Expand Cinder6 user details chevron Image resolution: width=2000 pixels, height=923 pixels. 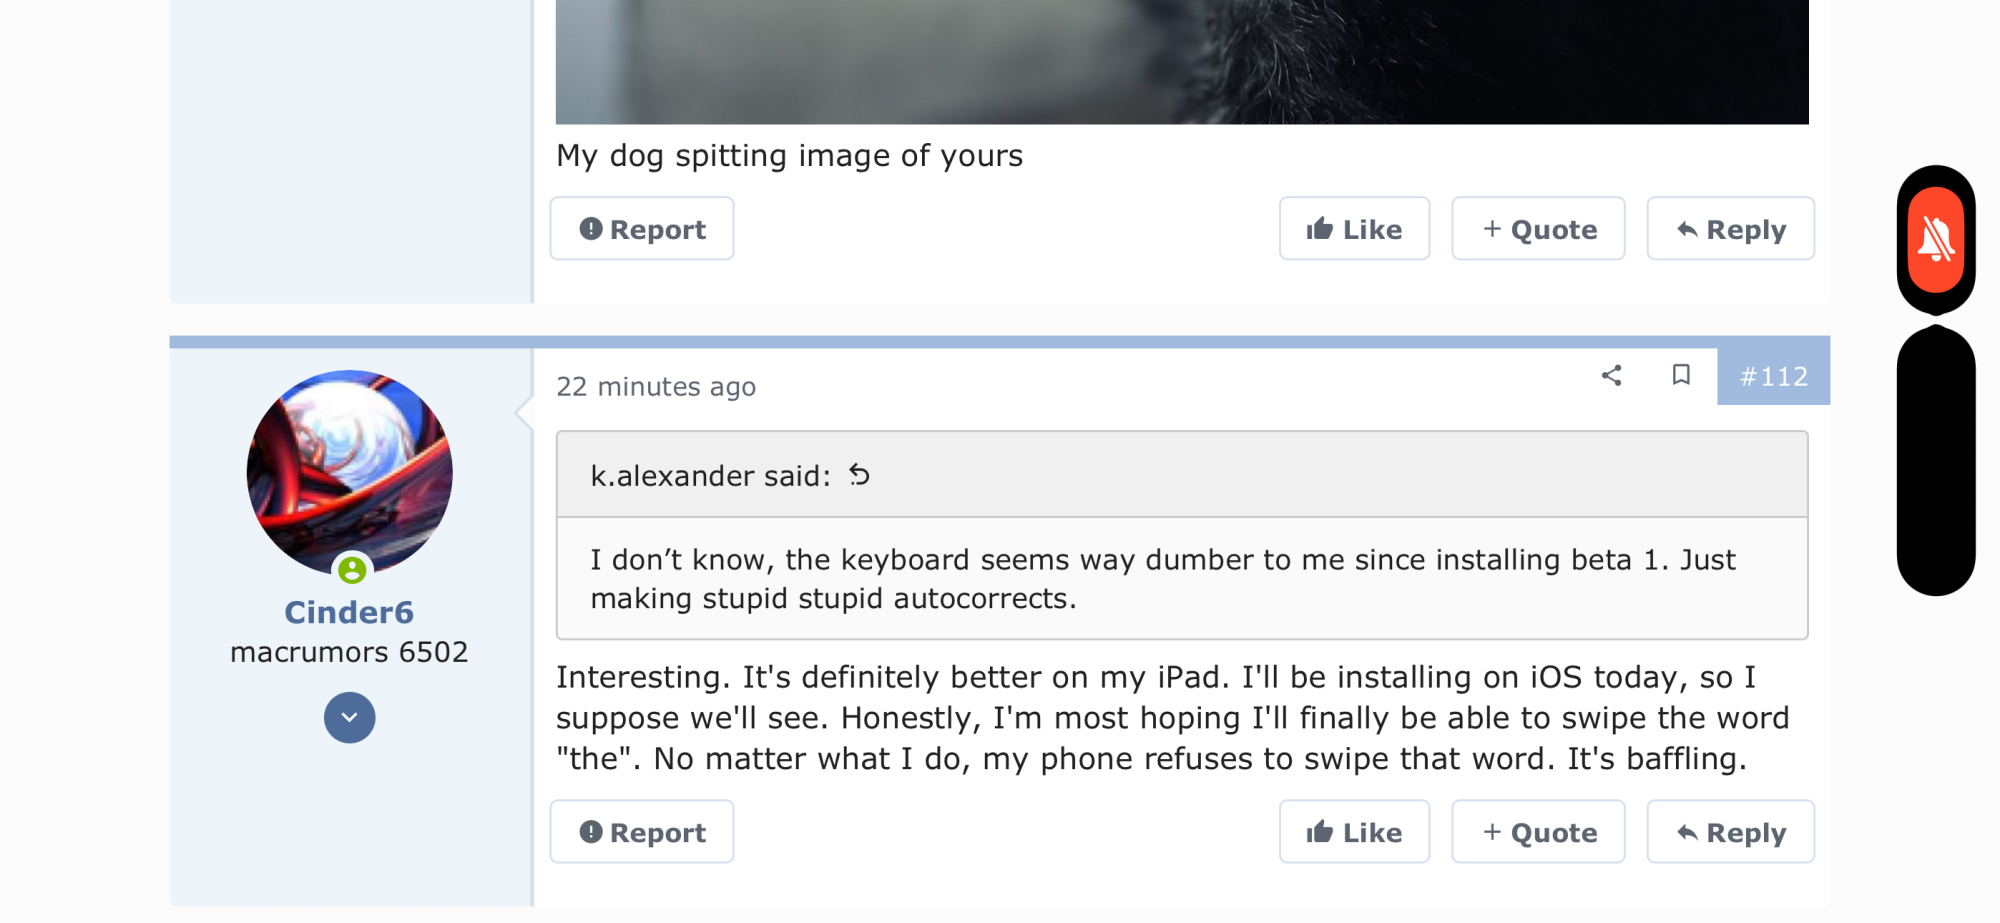click(349, 718)
